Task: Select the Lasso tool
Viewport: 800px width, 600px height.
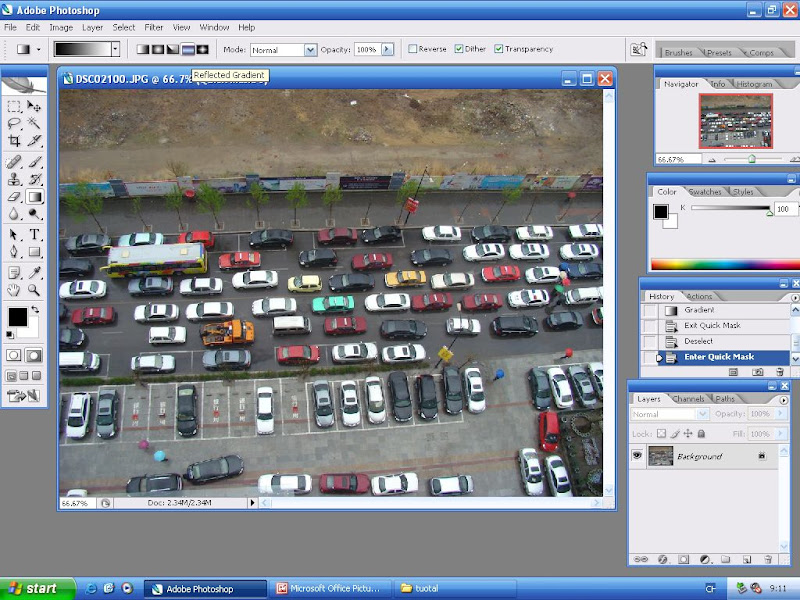Action: [x=16, y=122]
